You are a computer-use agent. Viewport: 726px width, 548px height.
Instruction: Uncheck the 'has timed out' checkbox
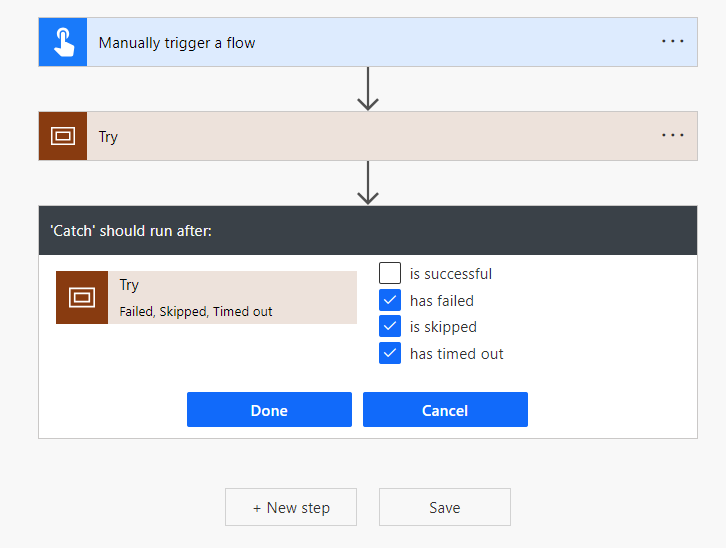tap(390, 353)
